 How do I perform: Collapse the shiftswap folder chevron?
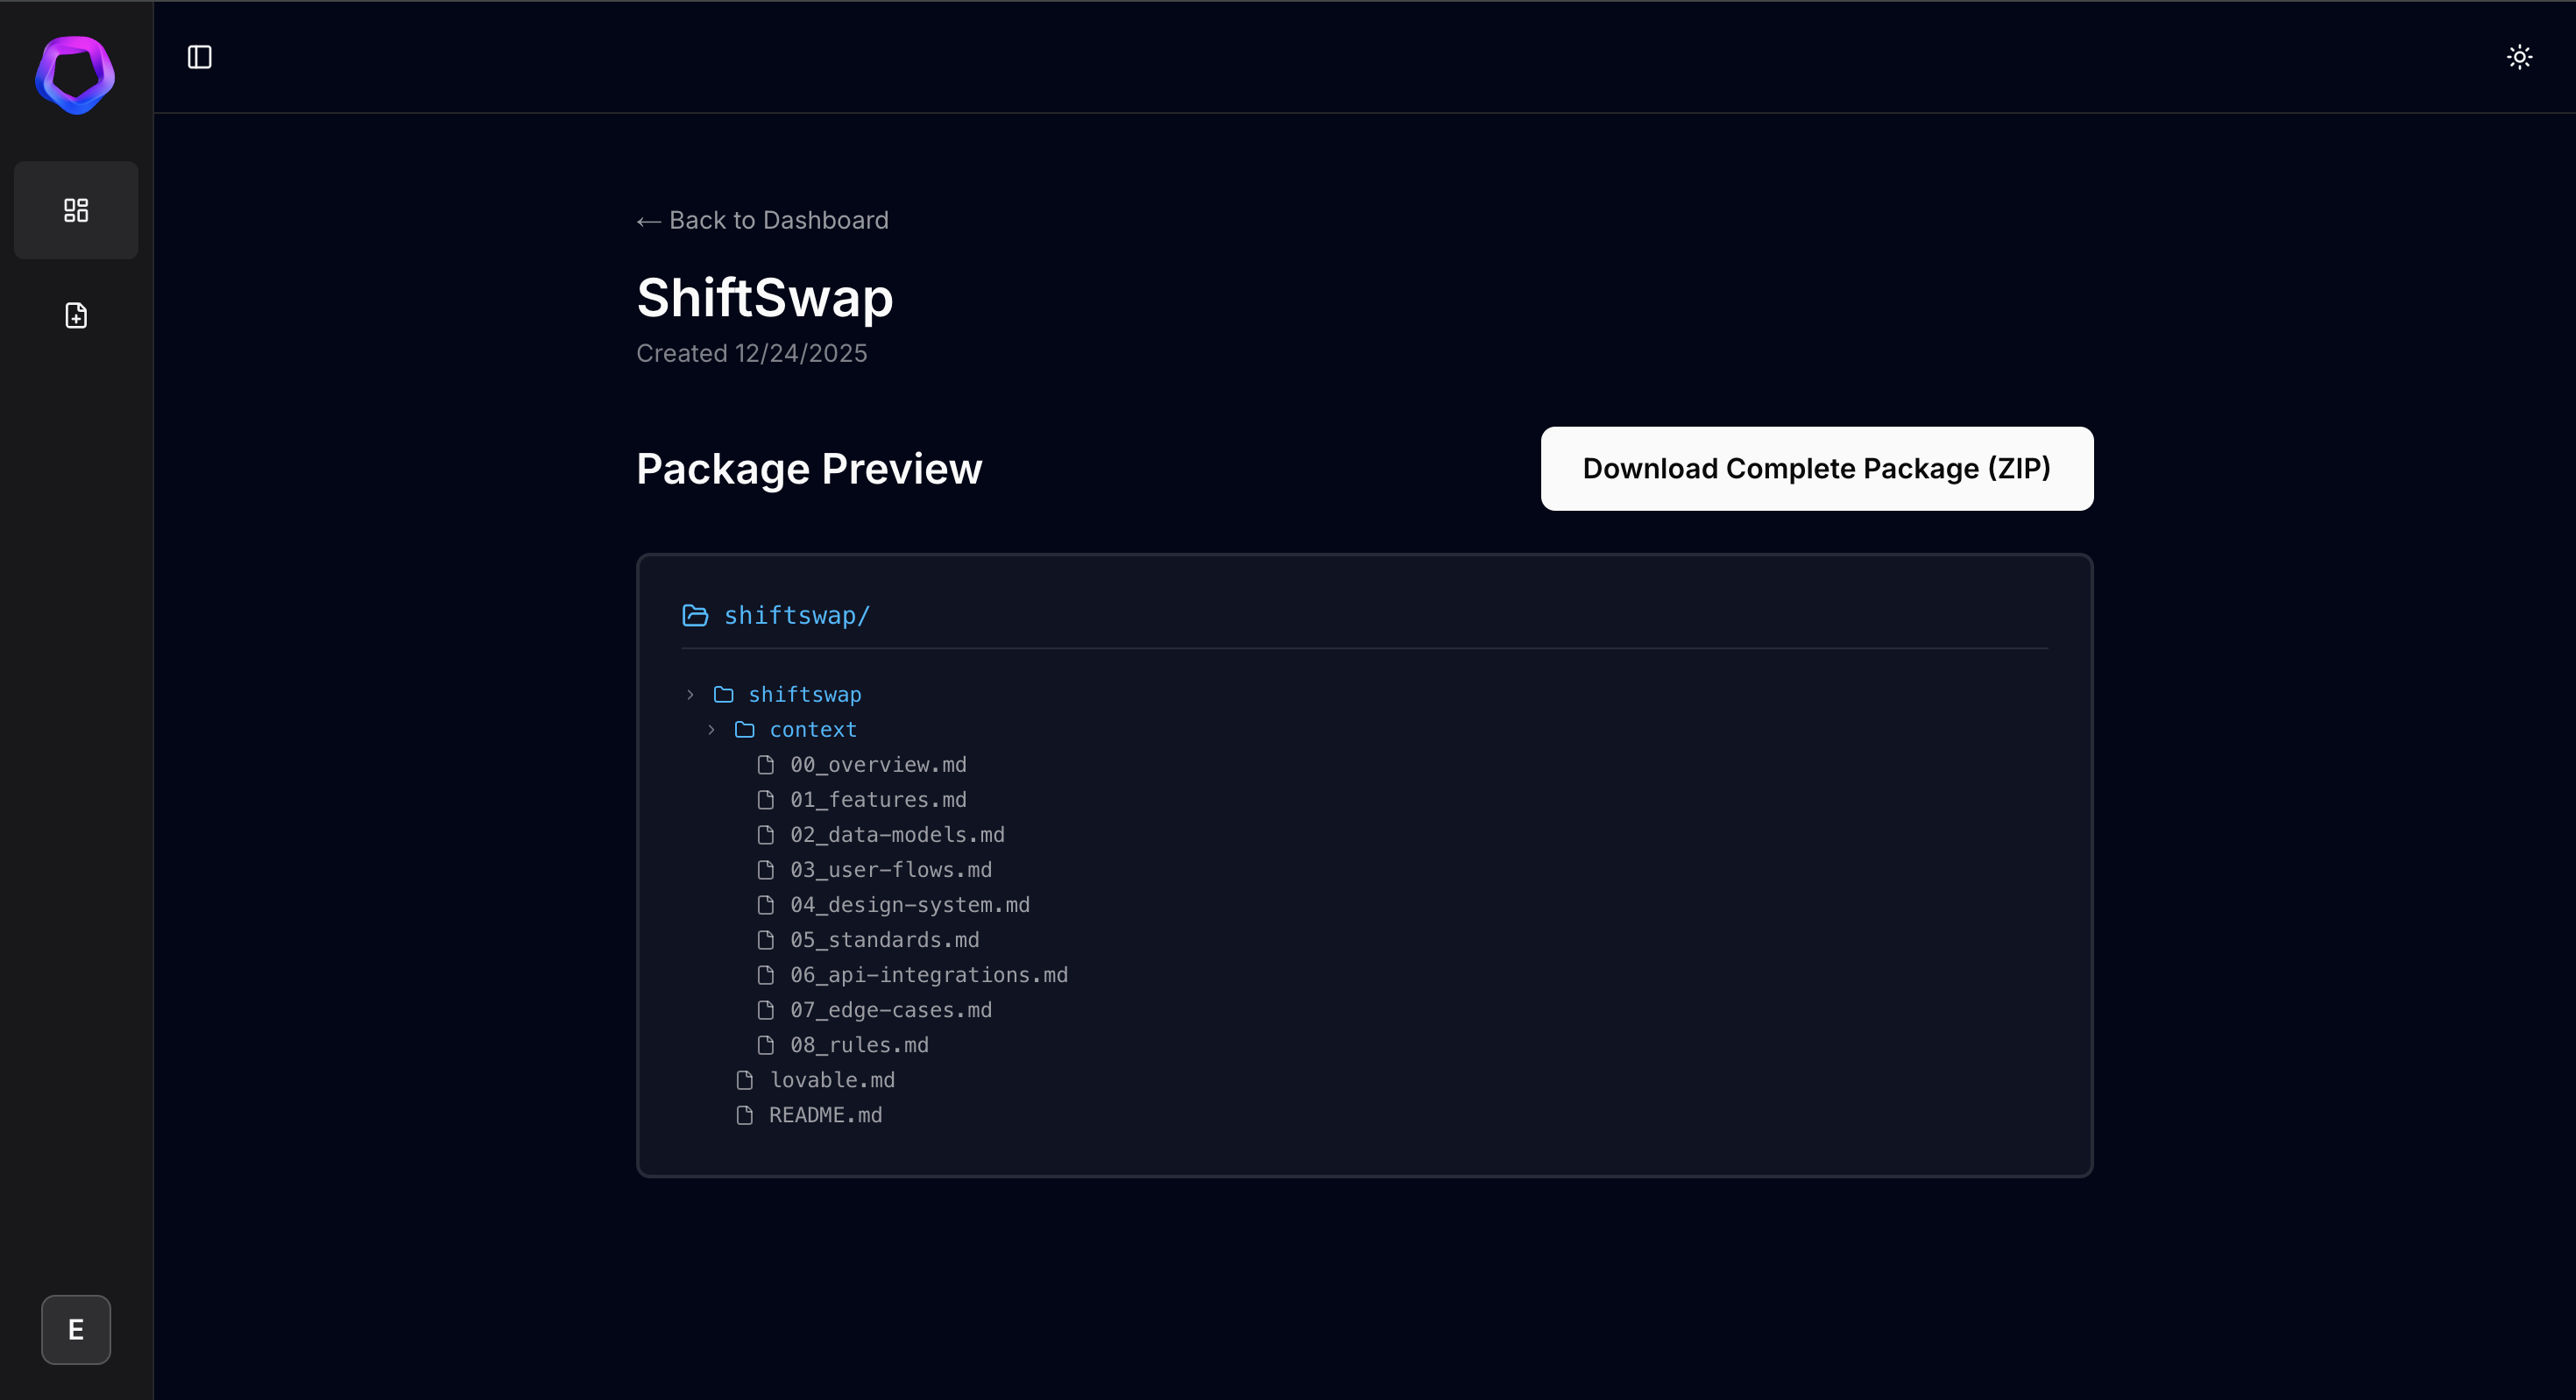pyautogui.click(x=690, y=694)
